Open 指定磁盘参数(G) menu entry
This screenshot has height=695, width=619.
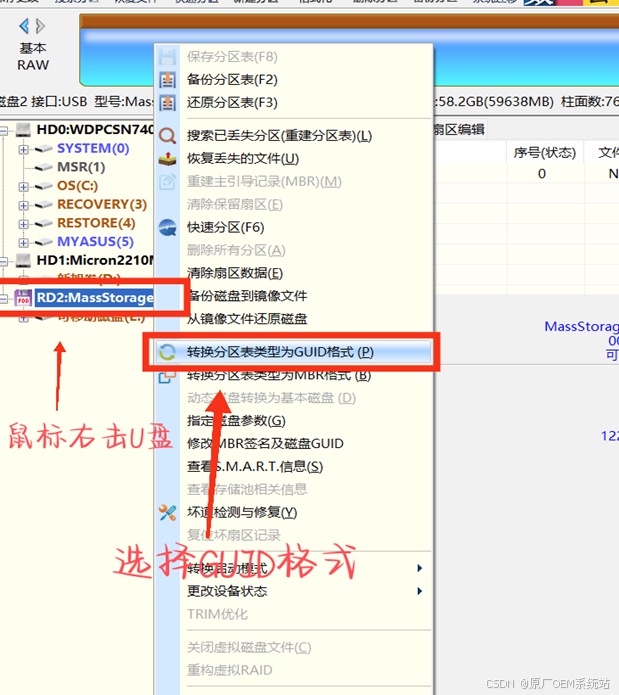237,421
